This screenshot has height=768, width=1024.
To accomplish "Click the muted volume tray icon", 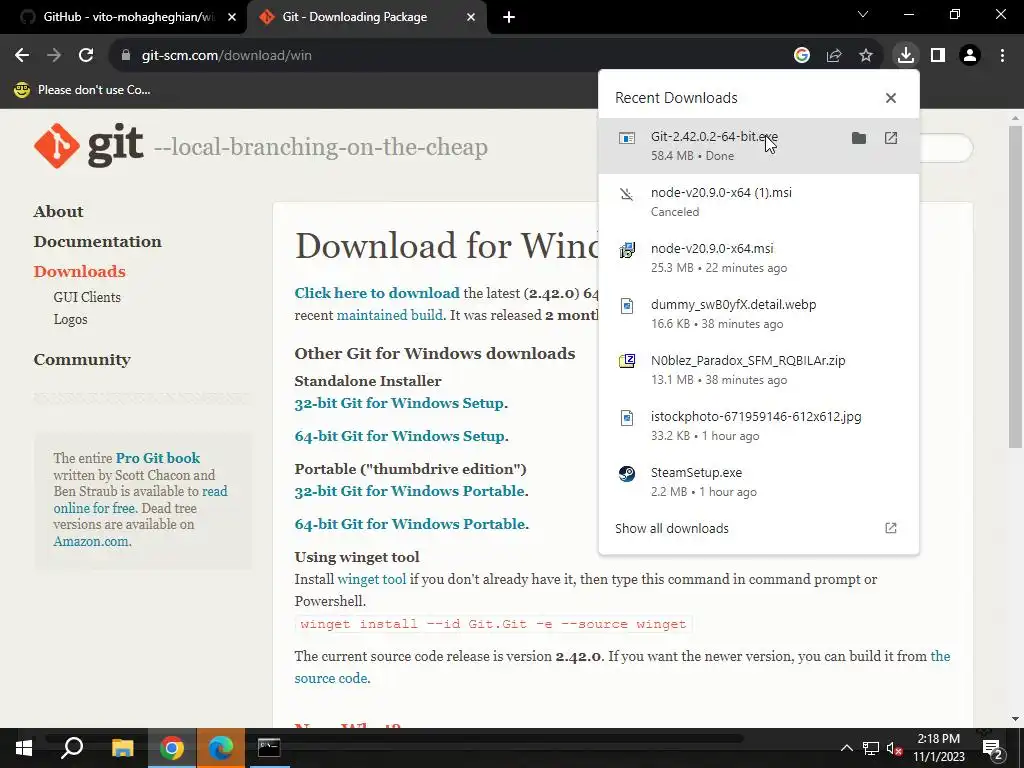I will pyautogui.click(x=895, y=748).
